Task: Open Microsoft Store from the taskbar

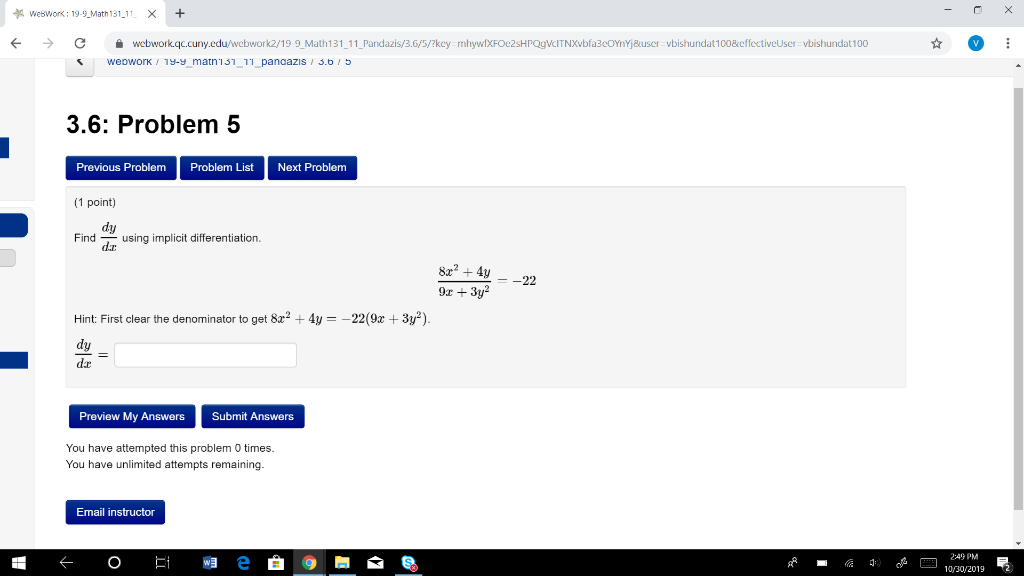Action: click(x=275, y=563)
